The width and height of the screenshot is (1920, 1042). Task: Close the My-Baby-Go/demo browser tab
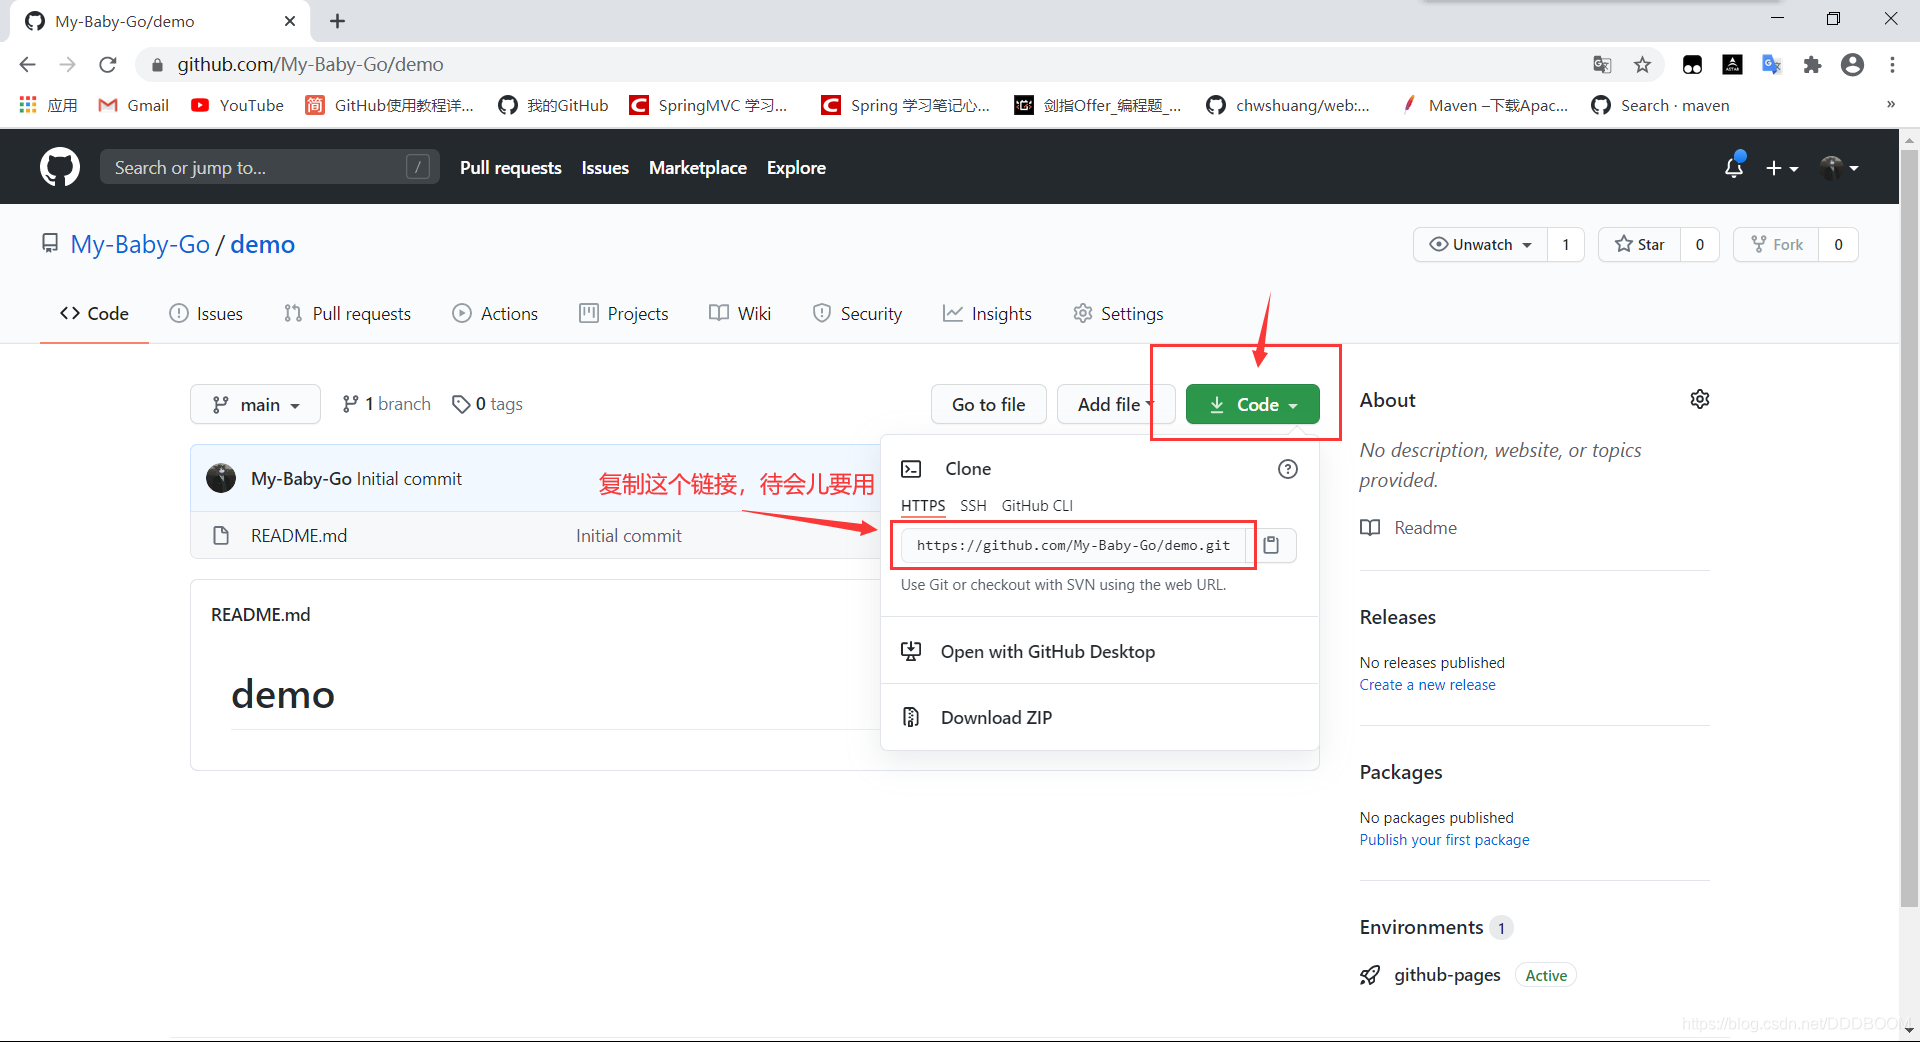(290, 21)
